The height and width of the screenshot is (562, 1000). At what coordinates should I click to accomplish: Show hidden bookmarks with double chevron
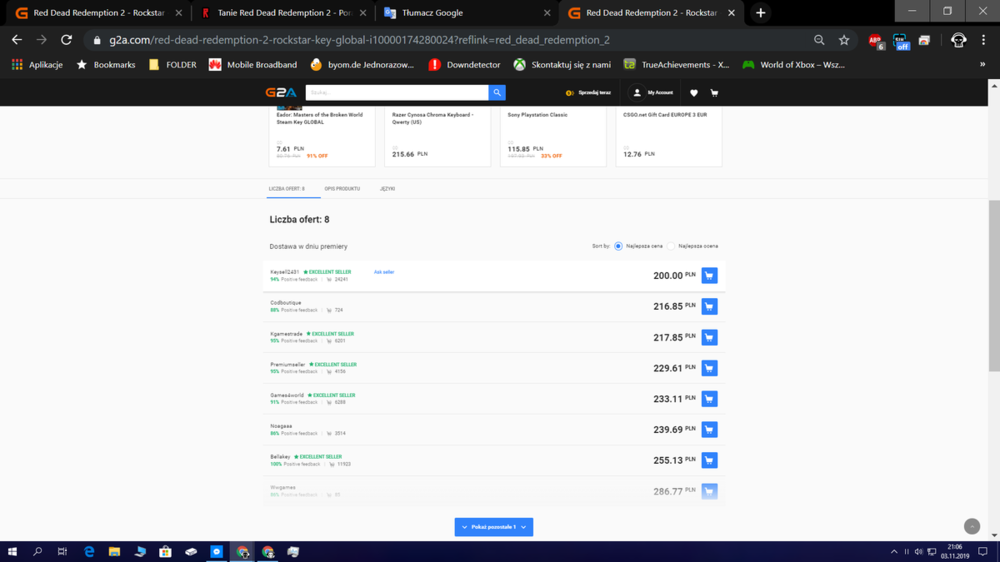(x=982, y=64)
